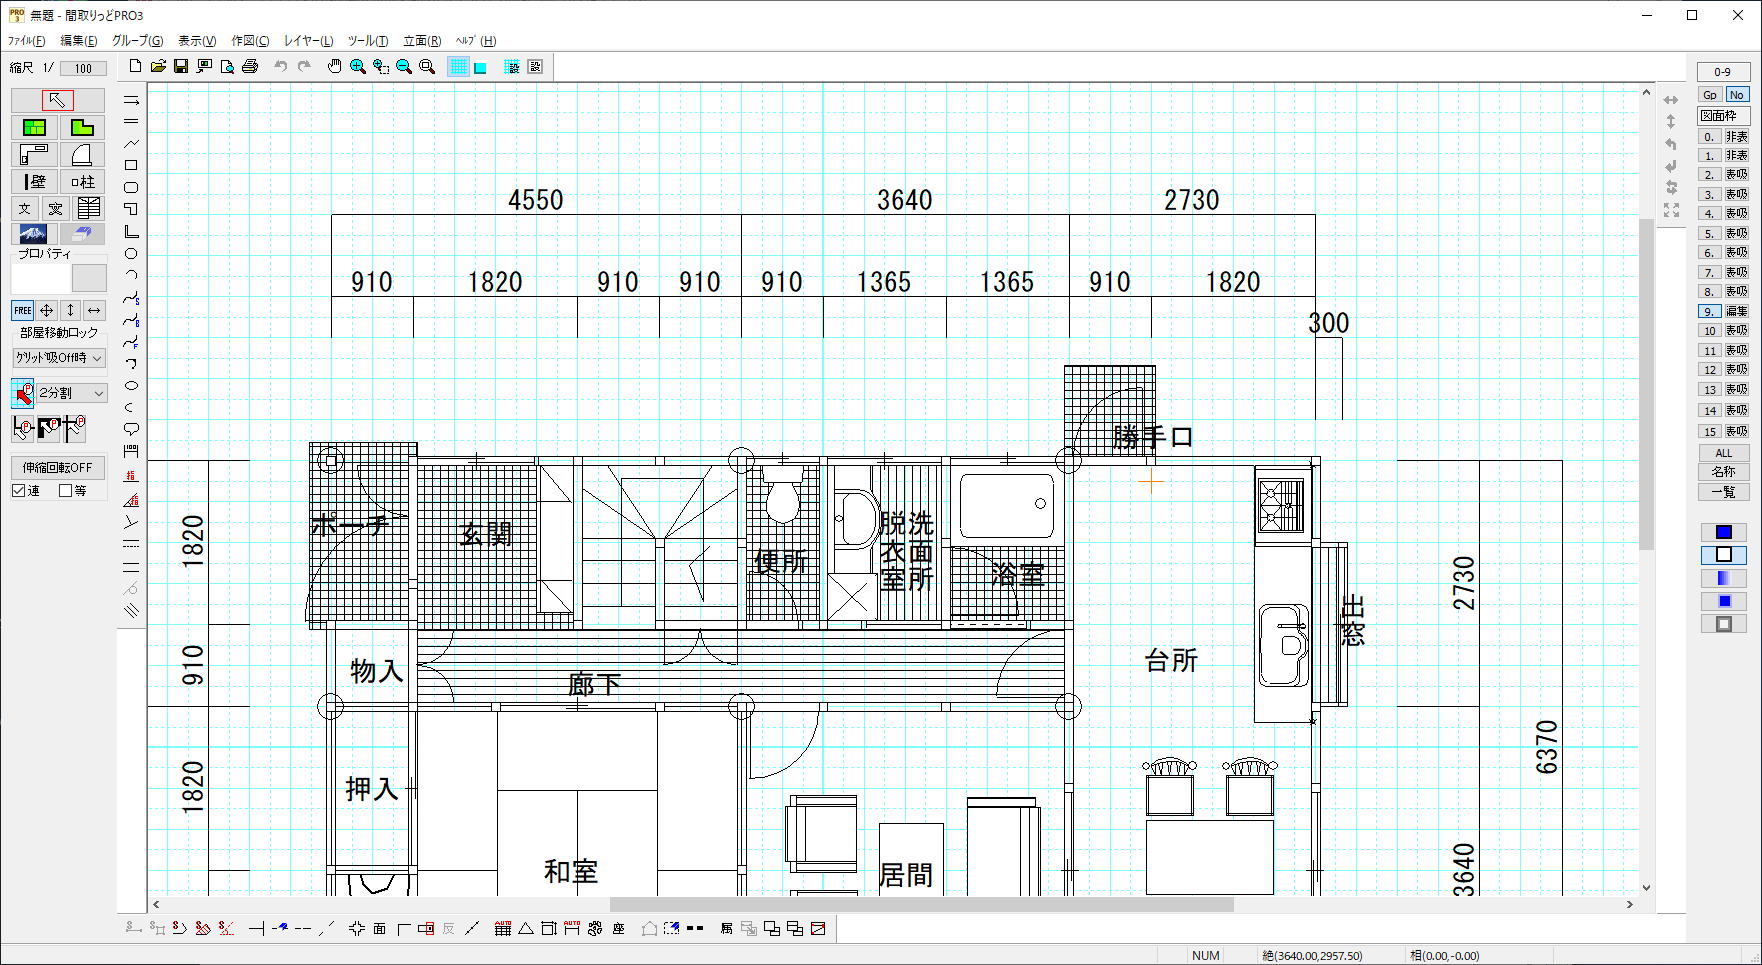Click the 一覧 button
1762x965 pixels.
[1723, 492]
